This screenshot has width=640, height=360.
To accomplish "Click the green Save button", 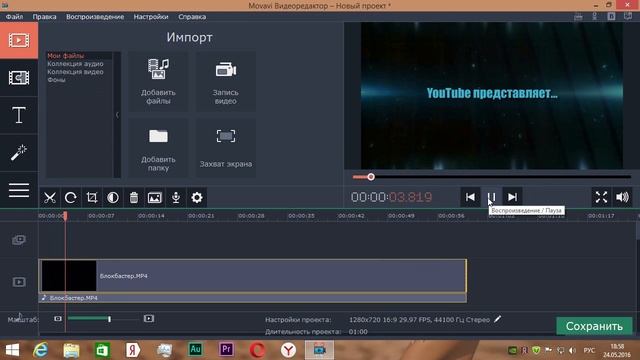I will [594, 326].
